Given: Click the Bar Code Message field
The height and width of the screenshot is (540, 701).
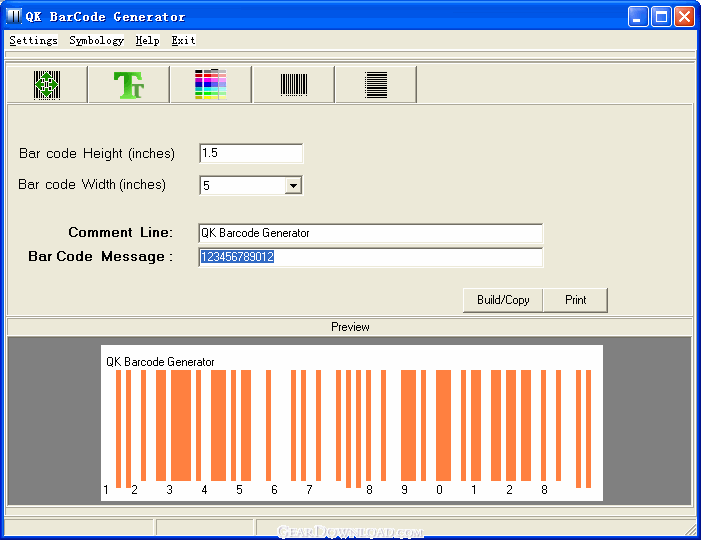Looking at the screenshot, I should pos(371,257).
